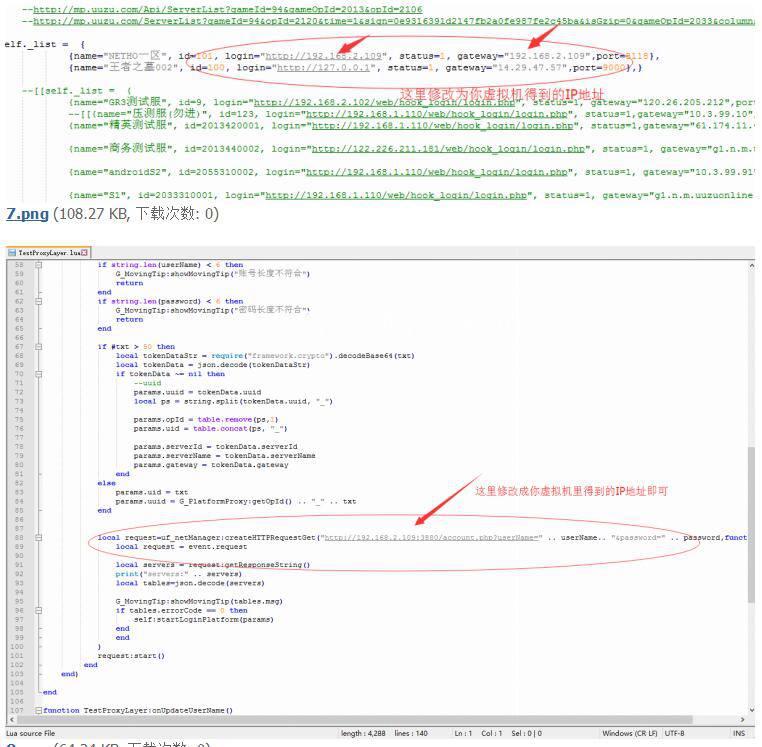Screen dimensions: 762x747
Task: Close the TestProxyLayer.lua tab
Action: tap(85, 252)
